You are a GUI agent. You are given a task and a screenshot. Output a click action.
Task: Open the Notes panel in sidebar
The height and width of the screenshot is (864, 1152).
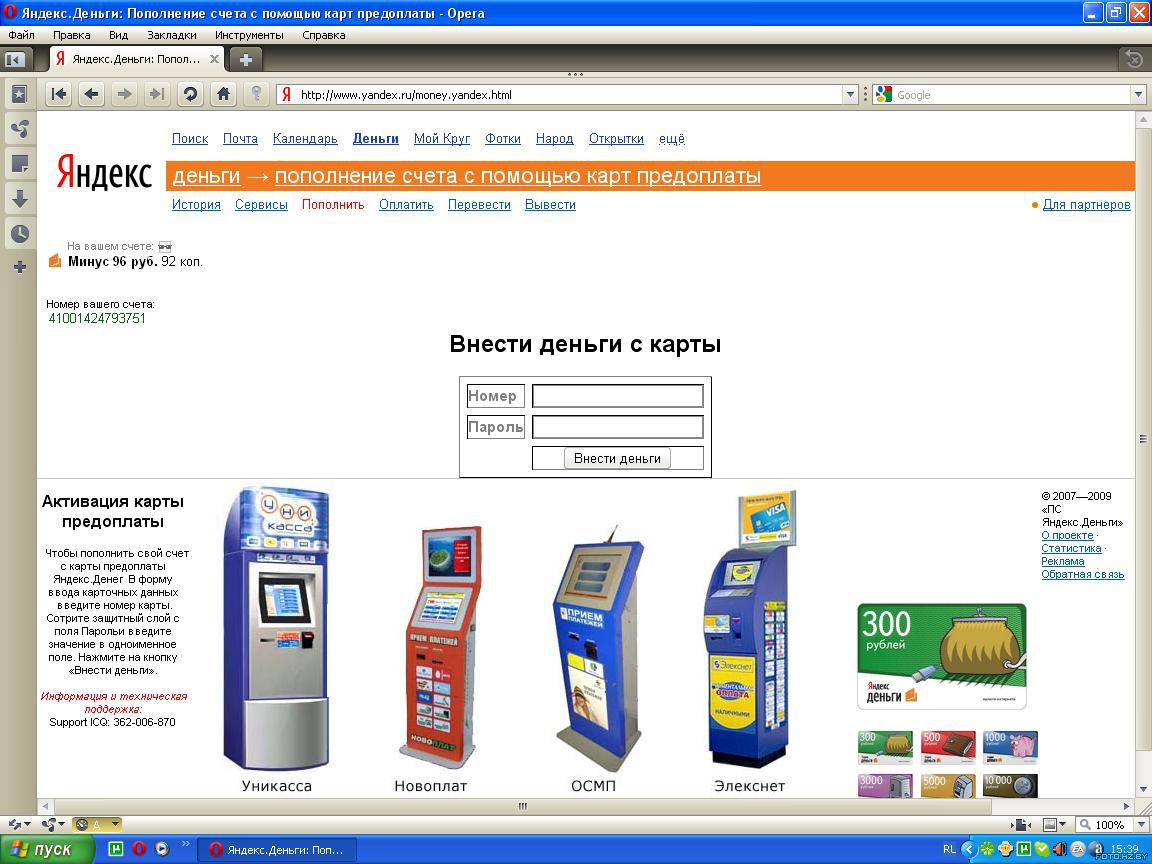click(20, 164)
